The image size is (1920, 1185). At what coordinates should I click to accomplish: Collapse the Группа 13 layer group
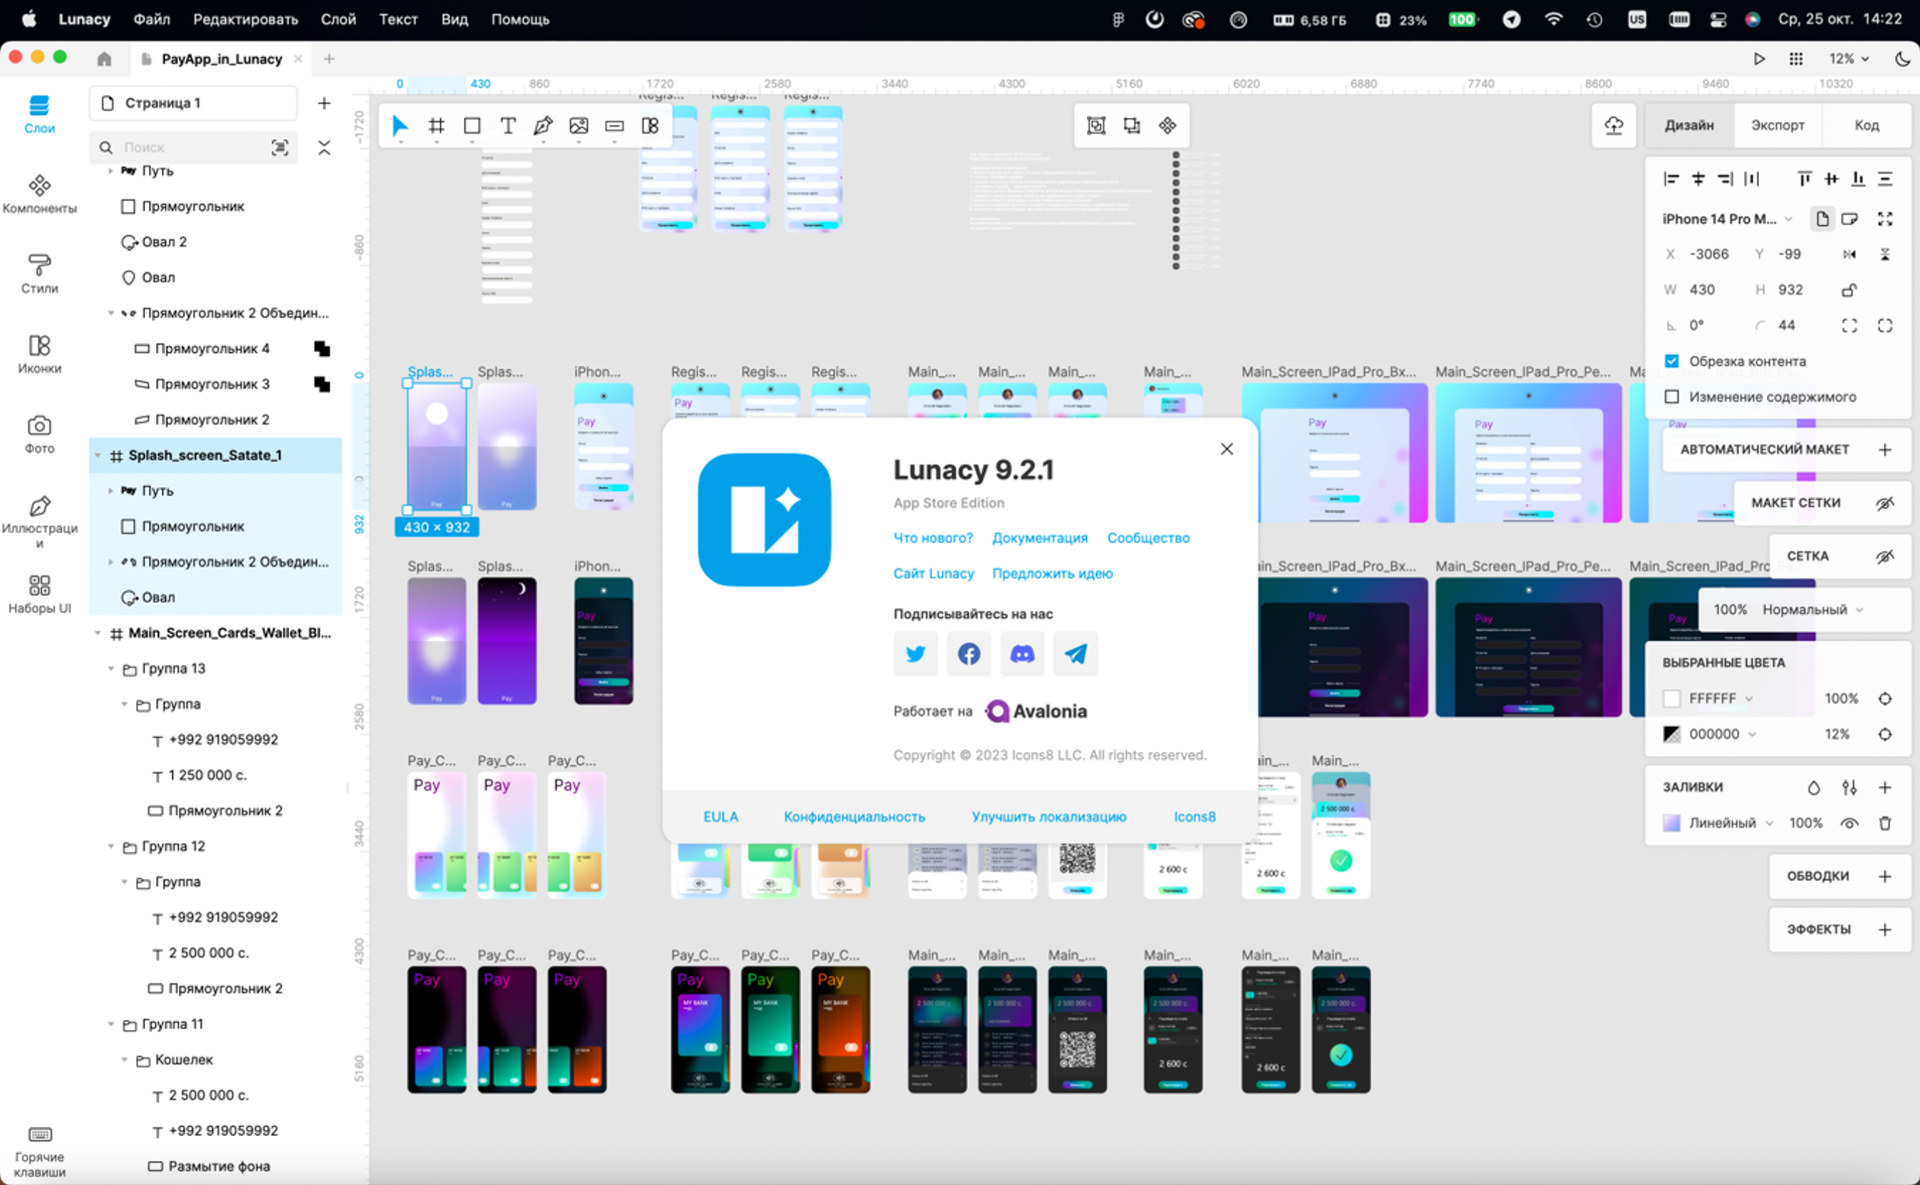pos(111,669)
